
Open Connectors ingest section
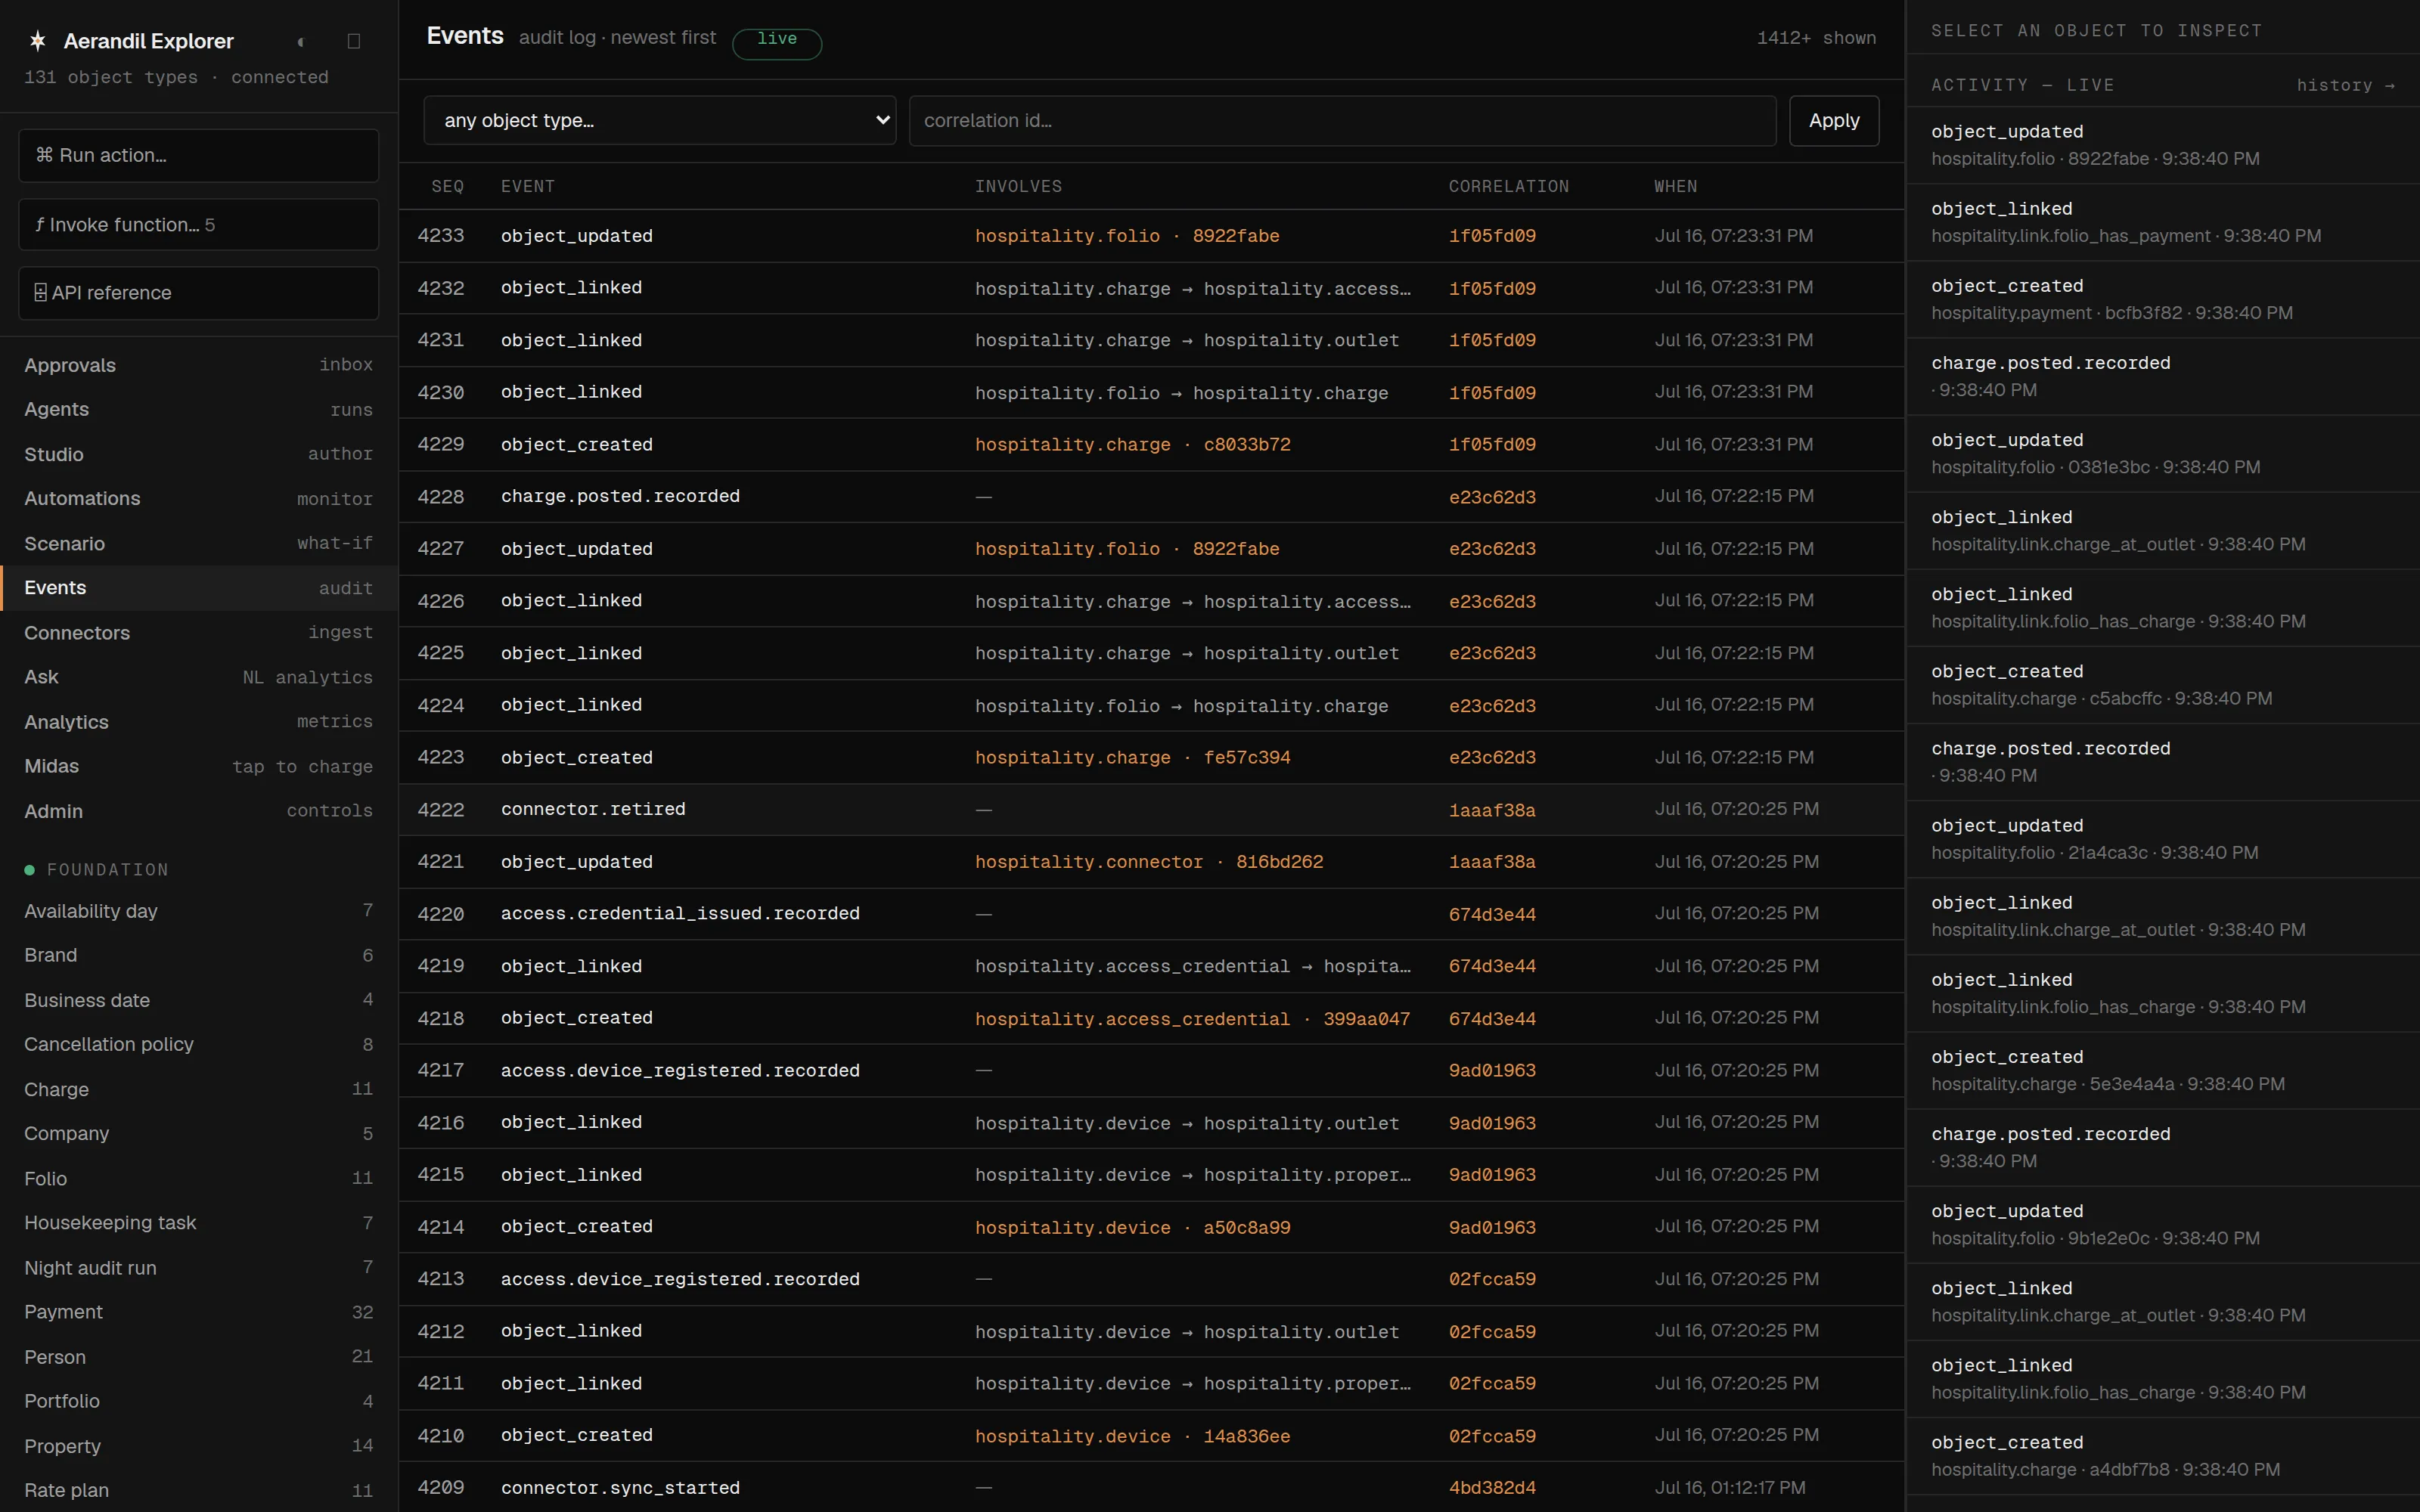pyautogui.click(x=198, y=632)
